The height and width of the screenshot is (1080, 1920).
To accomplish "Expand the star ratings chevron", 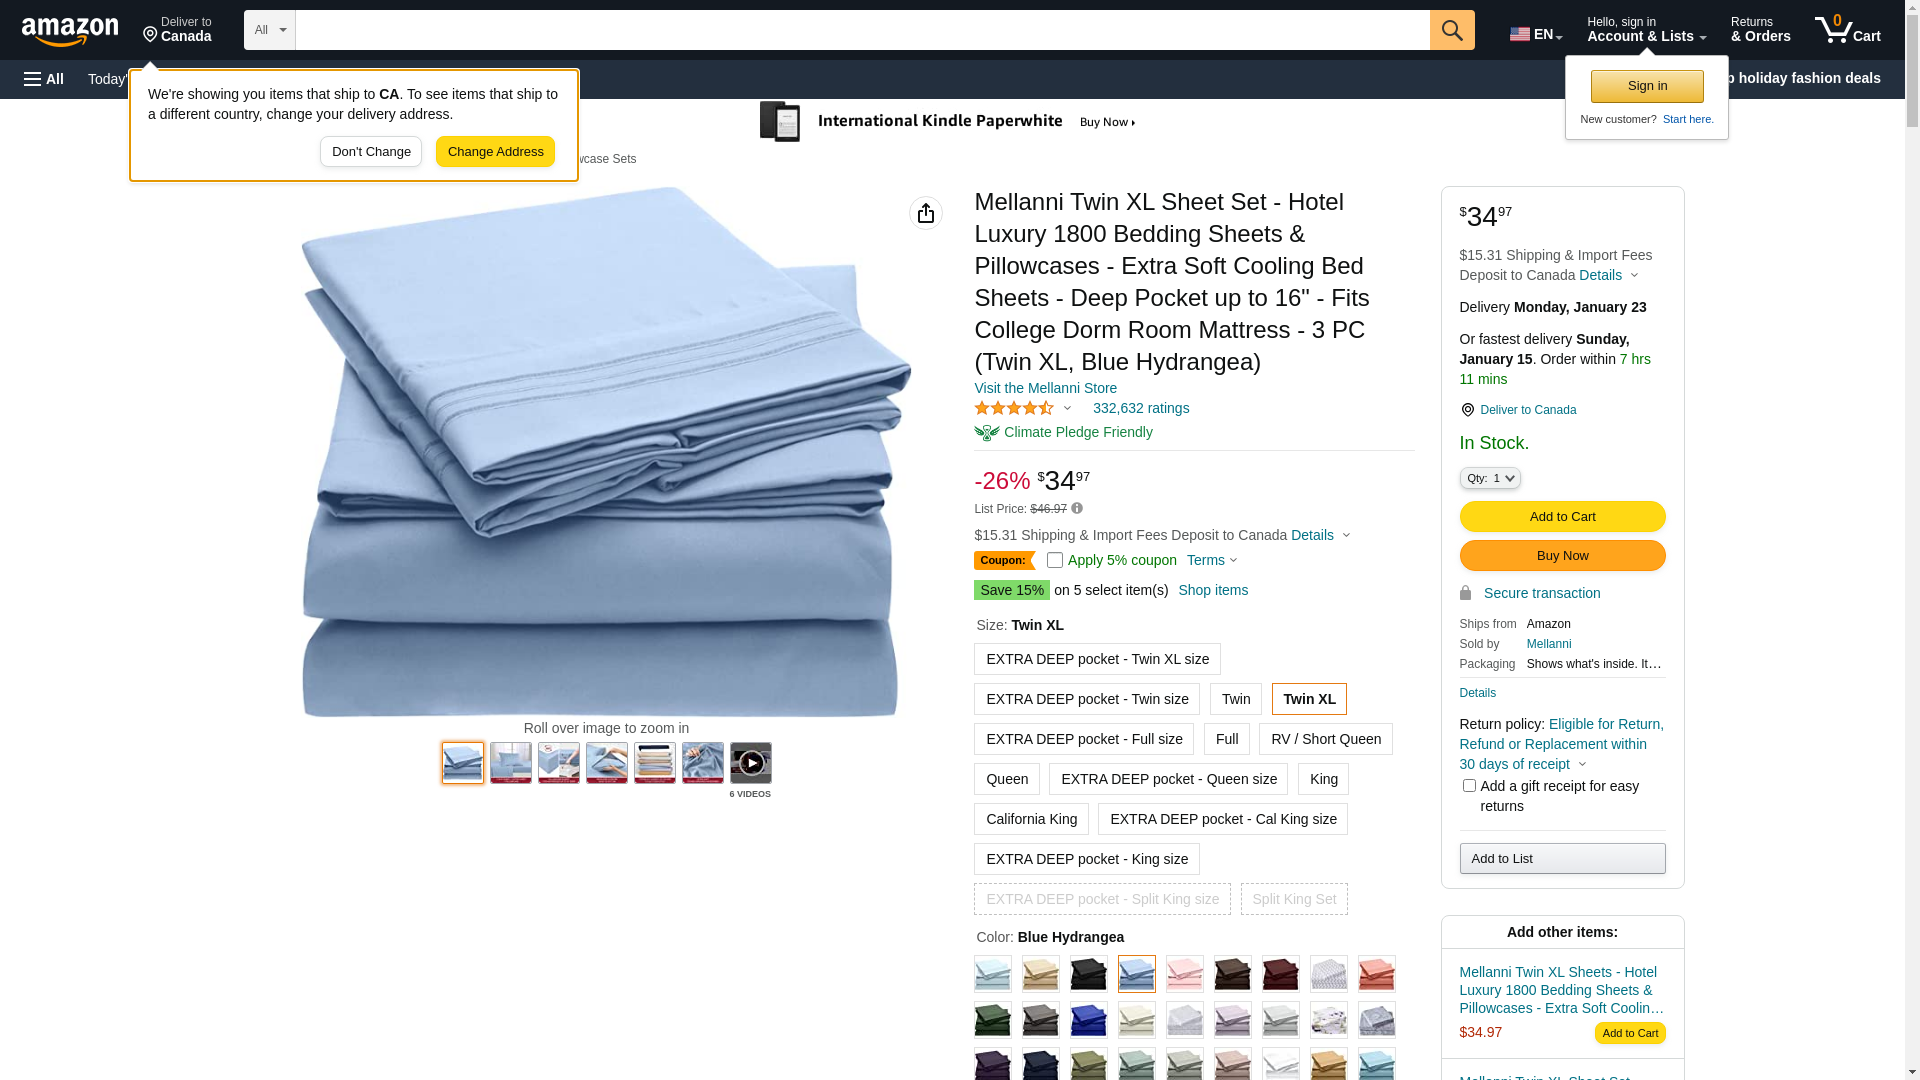I will 1067,408.
